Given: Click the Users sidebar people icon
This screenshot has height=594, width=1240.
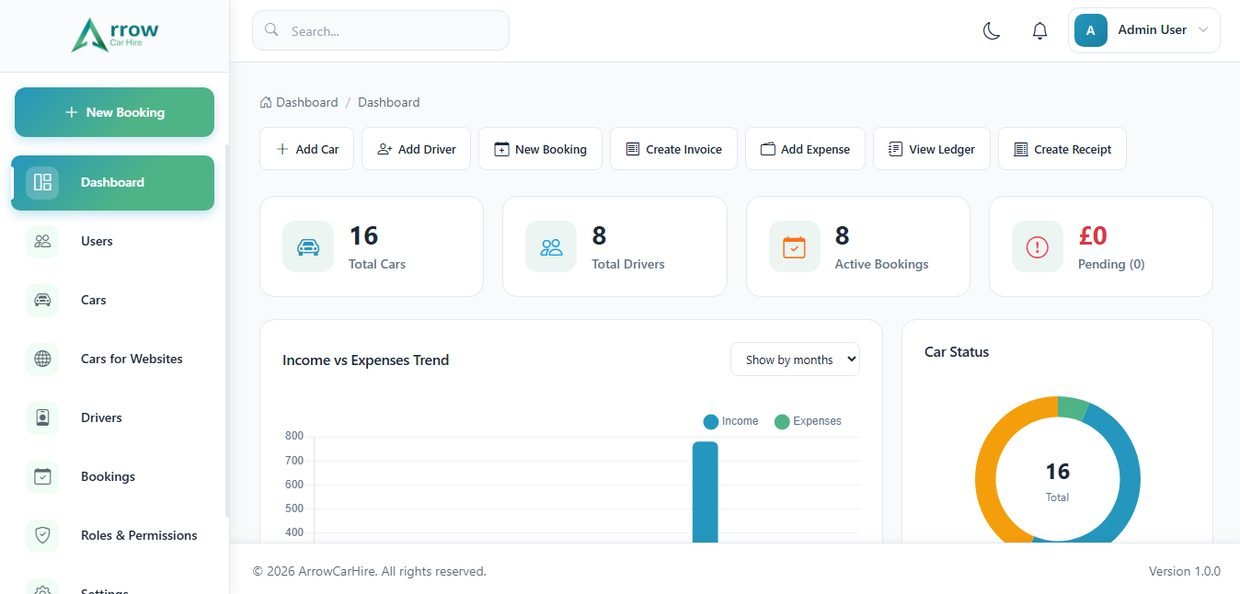Looking at the screenshot, I should (42, 241).
